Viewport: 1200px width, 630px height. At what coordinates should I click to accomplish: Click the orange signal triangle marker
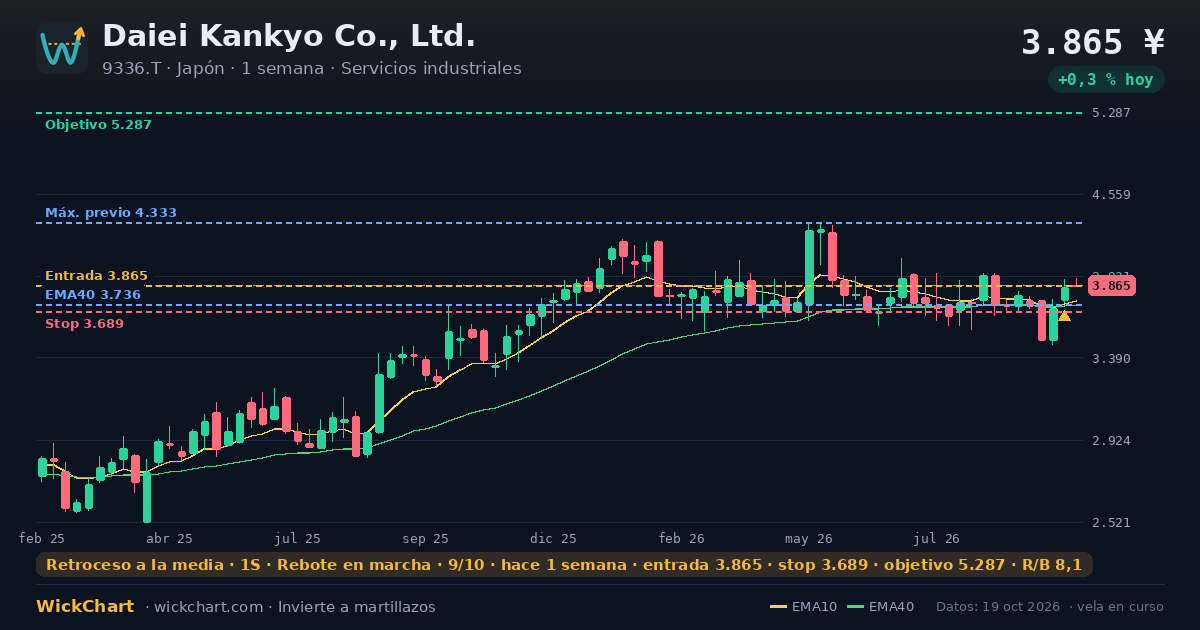click(x=1065, y=316)
